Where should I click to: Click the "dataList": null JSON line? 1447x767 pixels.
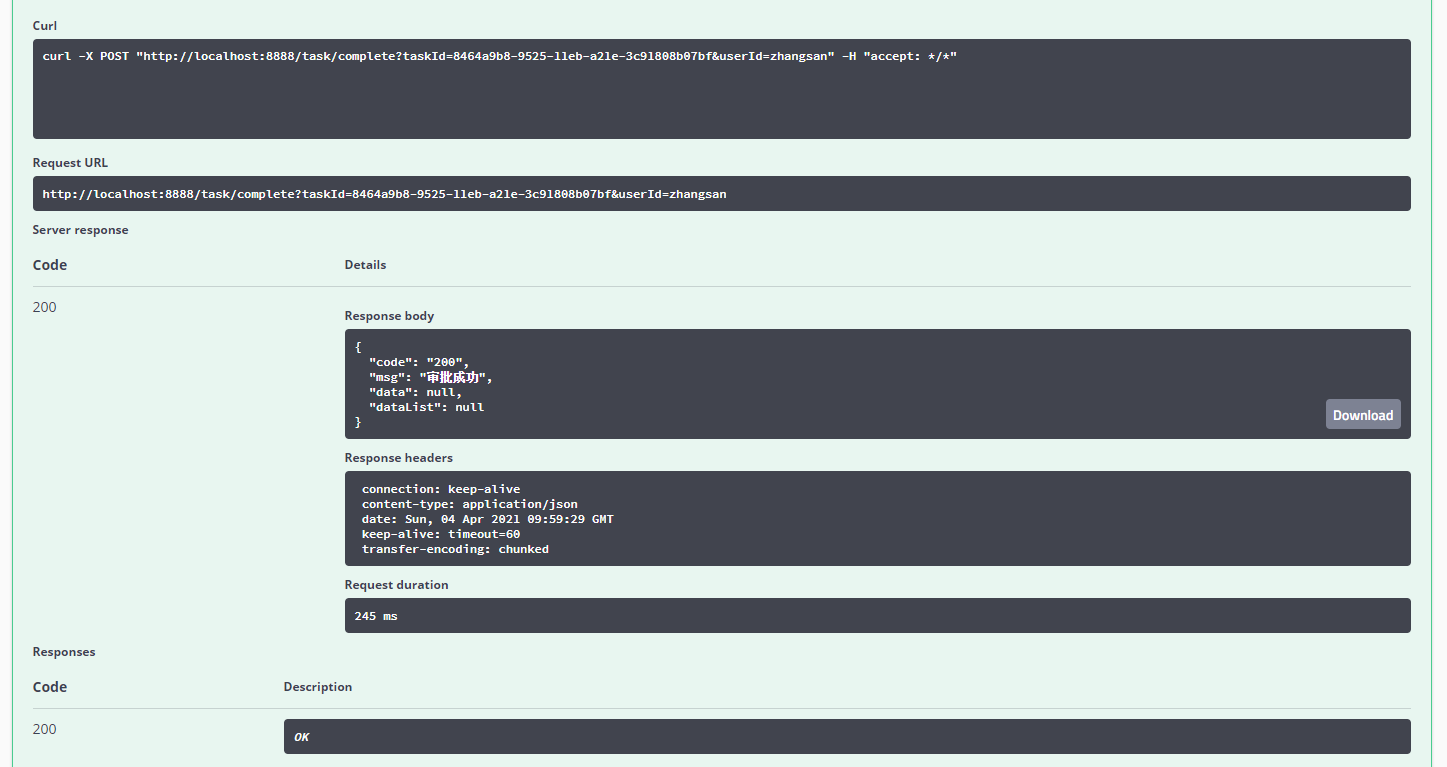426,408
